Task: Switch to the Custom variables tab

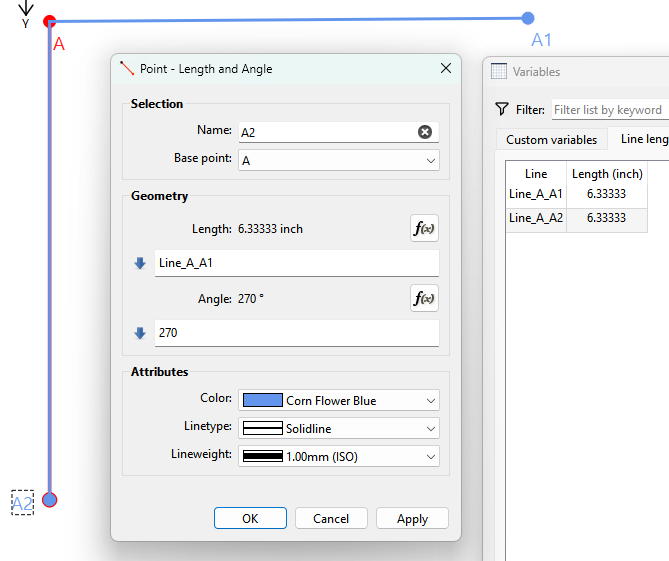Action: (x=551, y=140)
